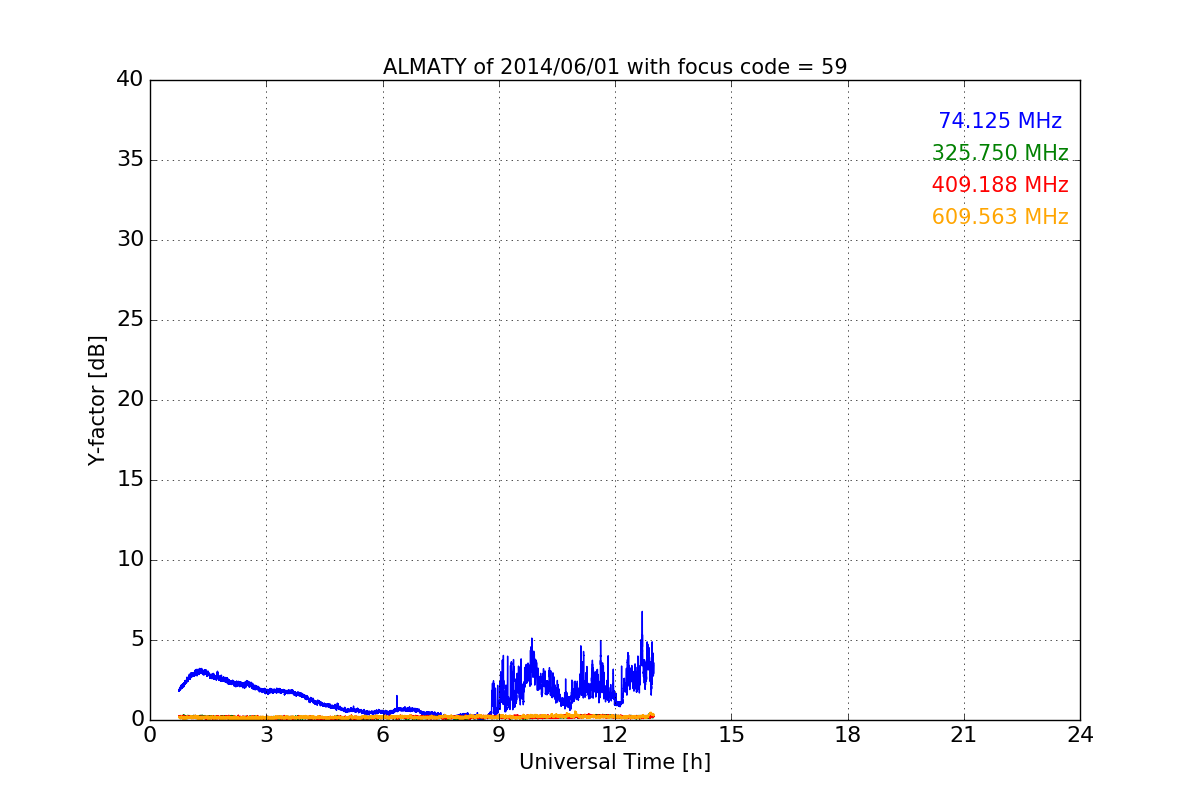This screenshot has width=1200, height=800.
Task: Click the x-axis tick label 12
Action: point(615,734)
